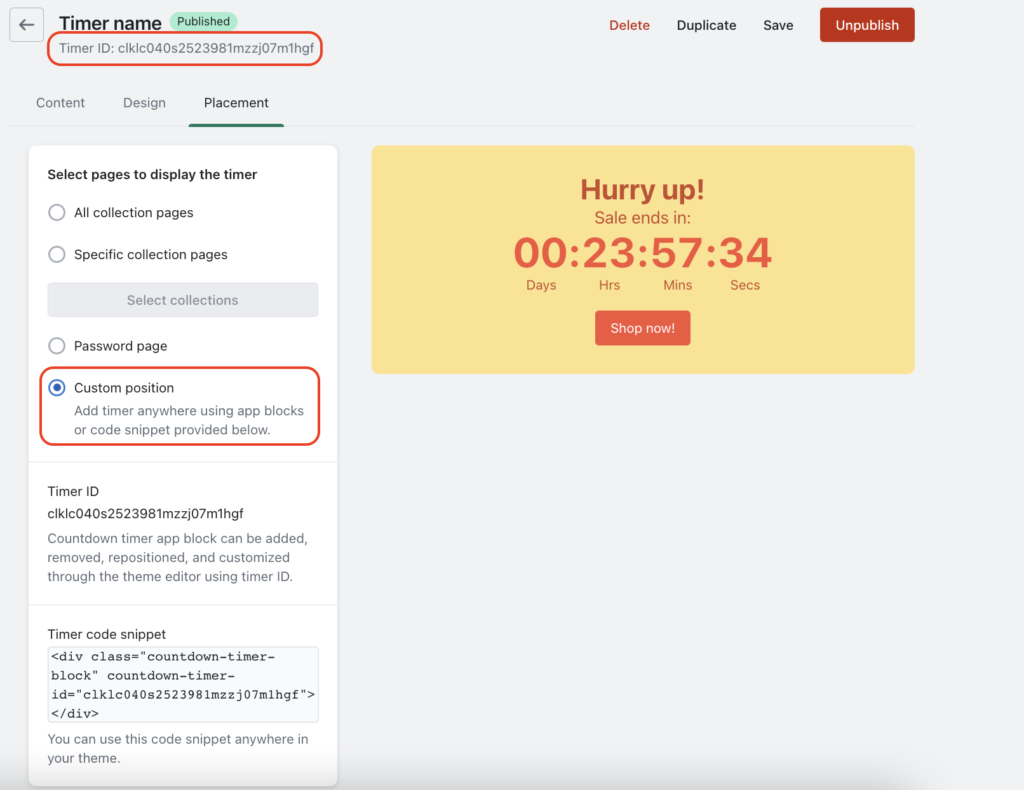Select Specific collection pages radio button

click(x=57, y=255)
